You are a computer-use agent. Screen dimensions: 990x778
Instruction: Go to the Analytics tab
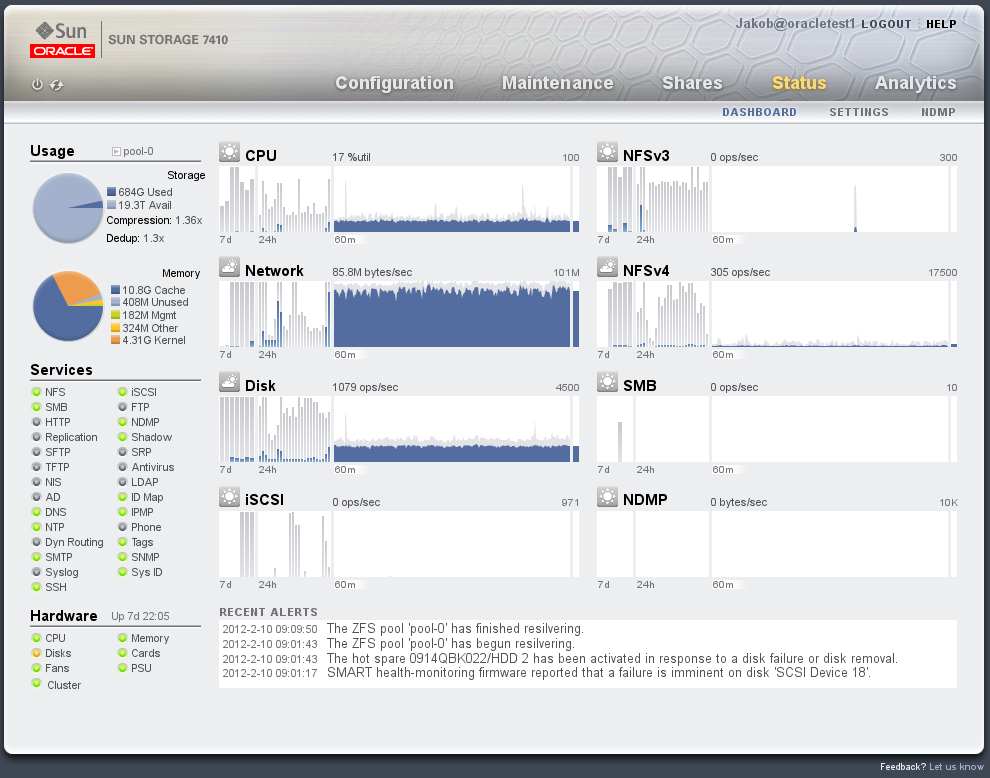click(915, 83)
